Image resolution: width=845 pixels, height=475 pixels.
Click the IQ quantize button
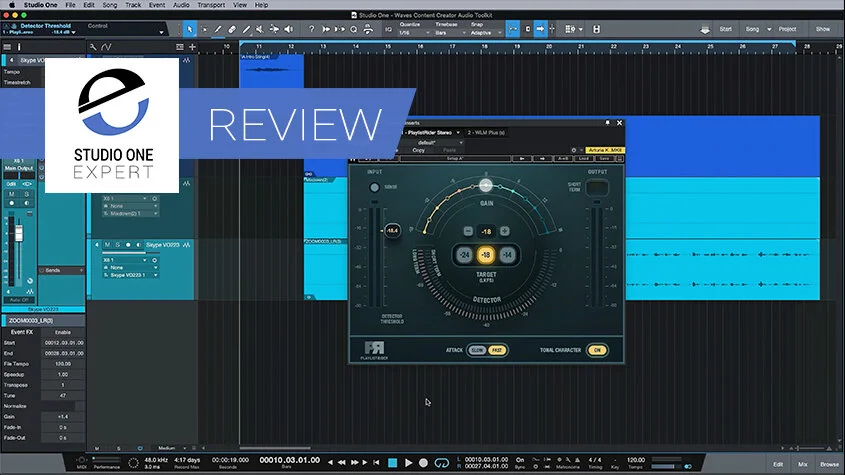[x=389, y=29]
